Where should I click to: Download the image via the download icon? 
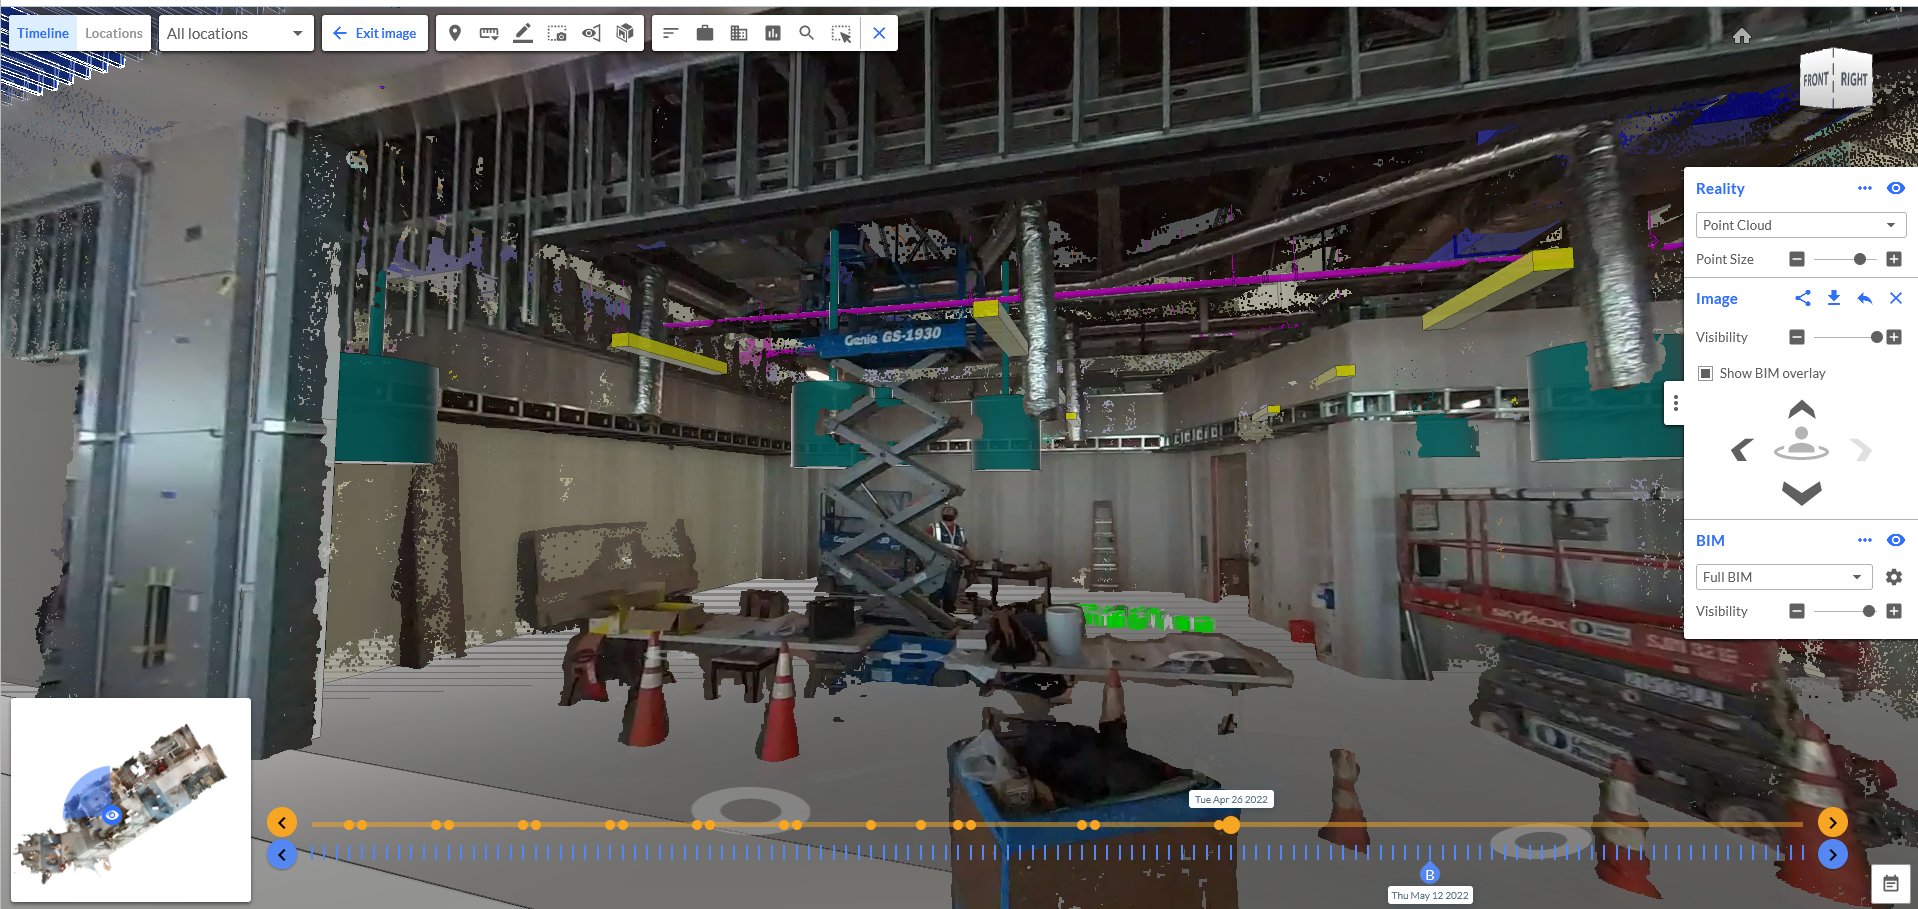(1834, 298)
